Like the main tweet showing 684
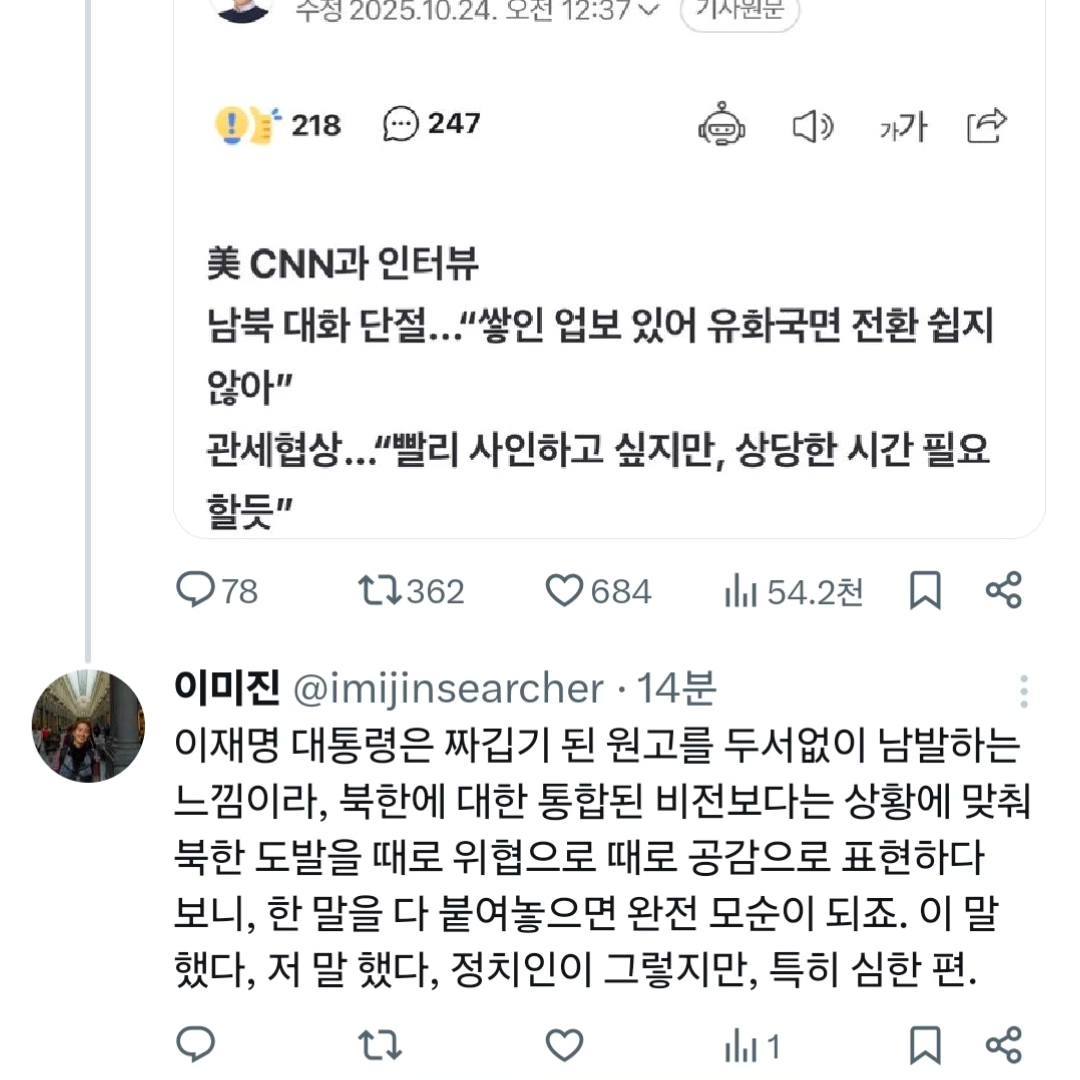The height and width of the screenshot is (1080, 1080). [x=568, y=591]
